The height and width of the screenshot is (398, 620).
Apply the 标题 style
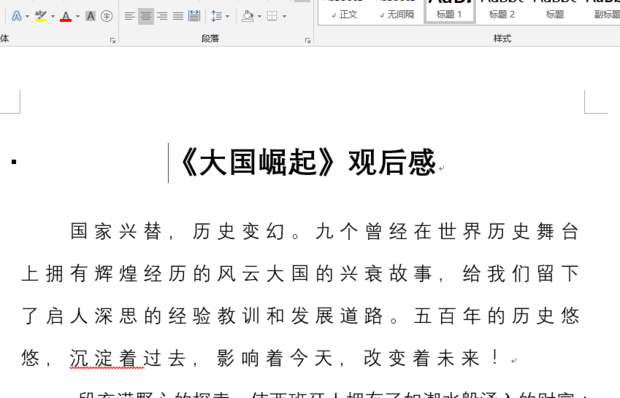pos(554,12)
